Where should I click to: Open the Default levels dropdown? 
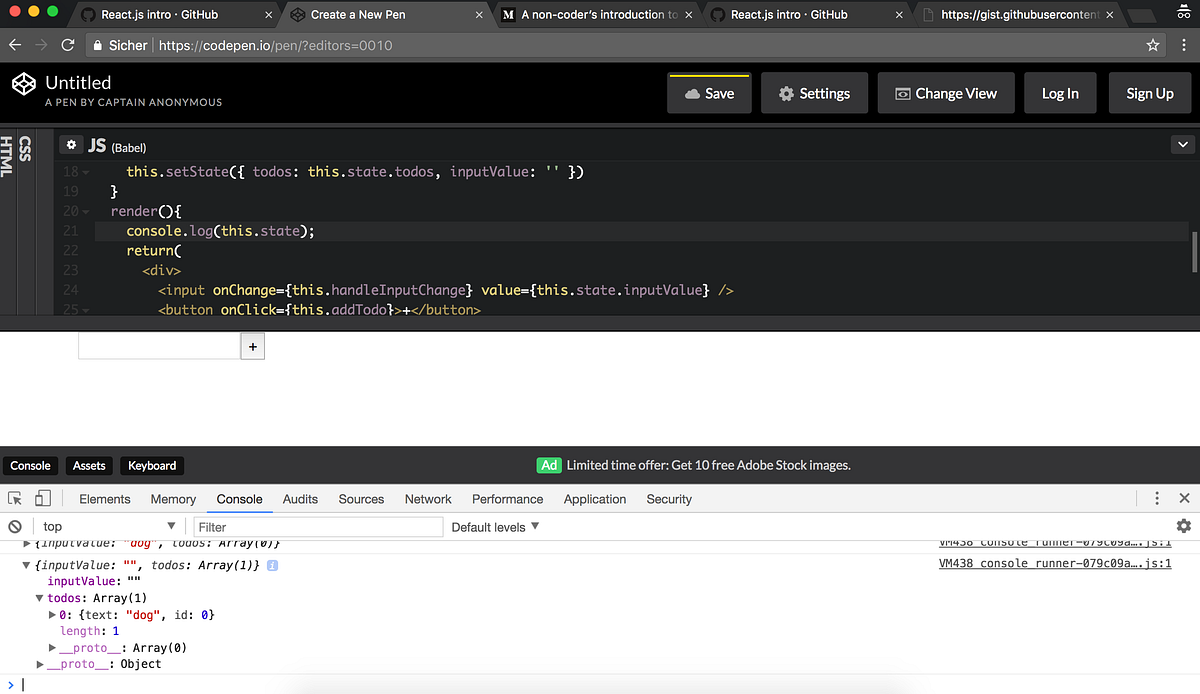pos(494,526)
